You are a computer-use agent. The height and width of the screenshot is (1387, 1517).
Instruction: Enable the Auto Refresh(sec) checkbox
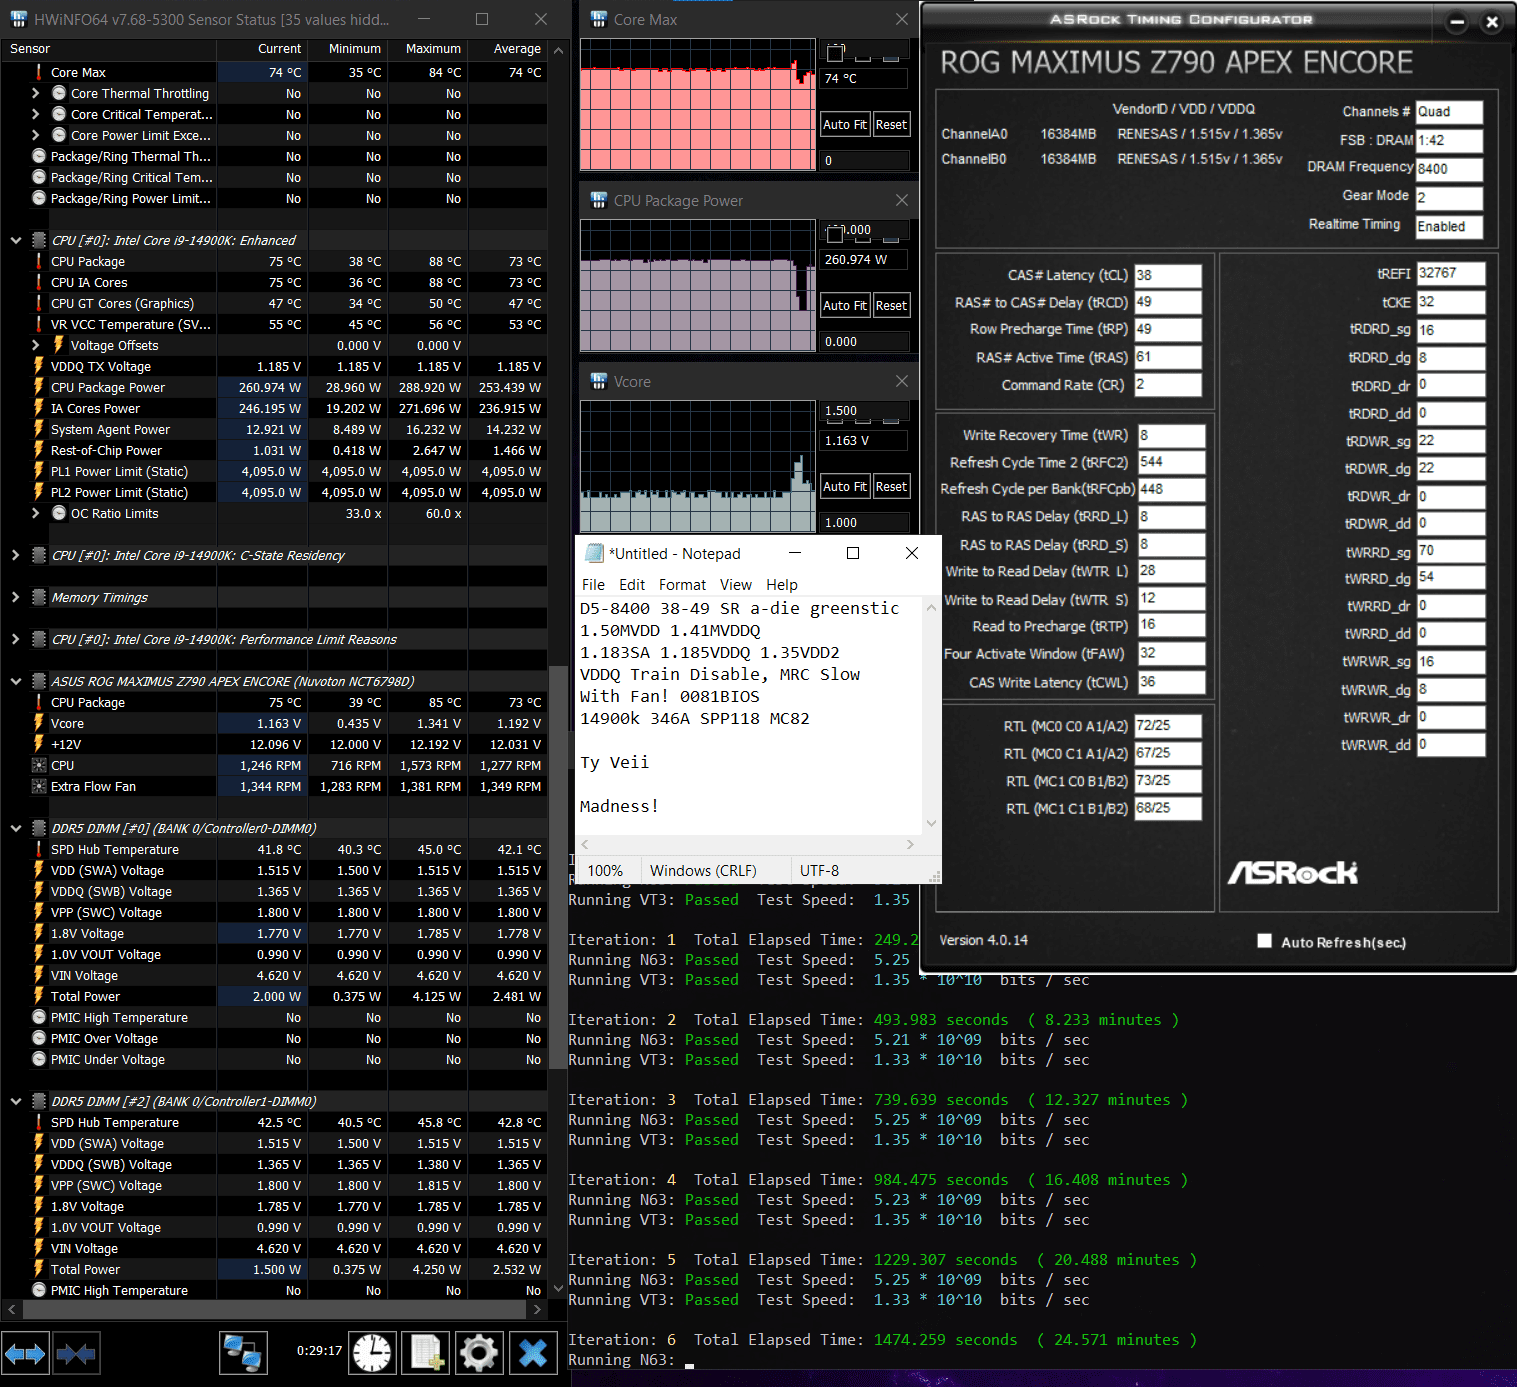[1265, 941]
